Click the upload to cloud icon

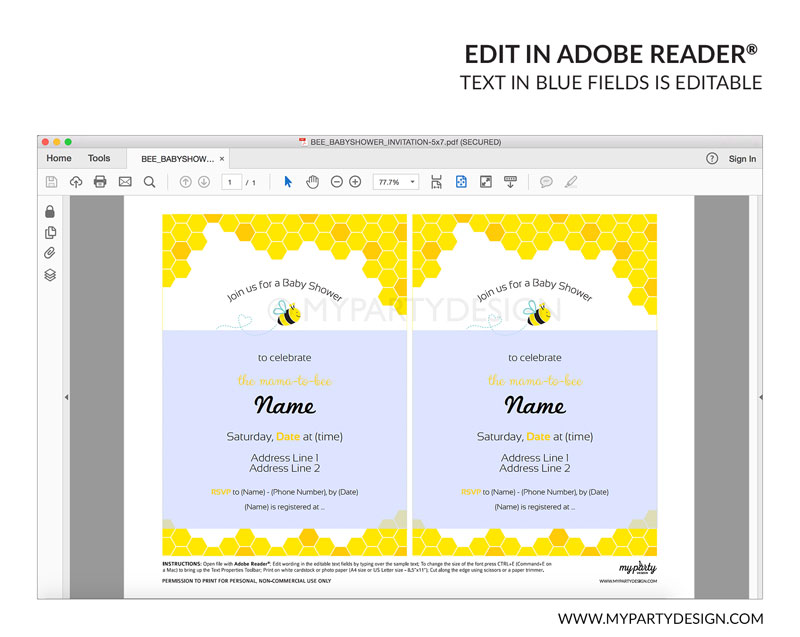(x=76, y=182)
